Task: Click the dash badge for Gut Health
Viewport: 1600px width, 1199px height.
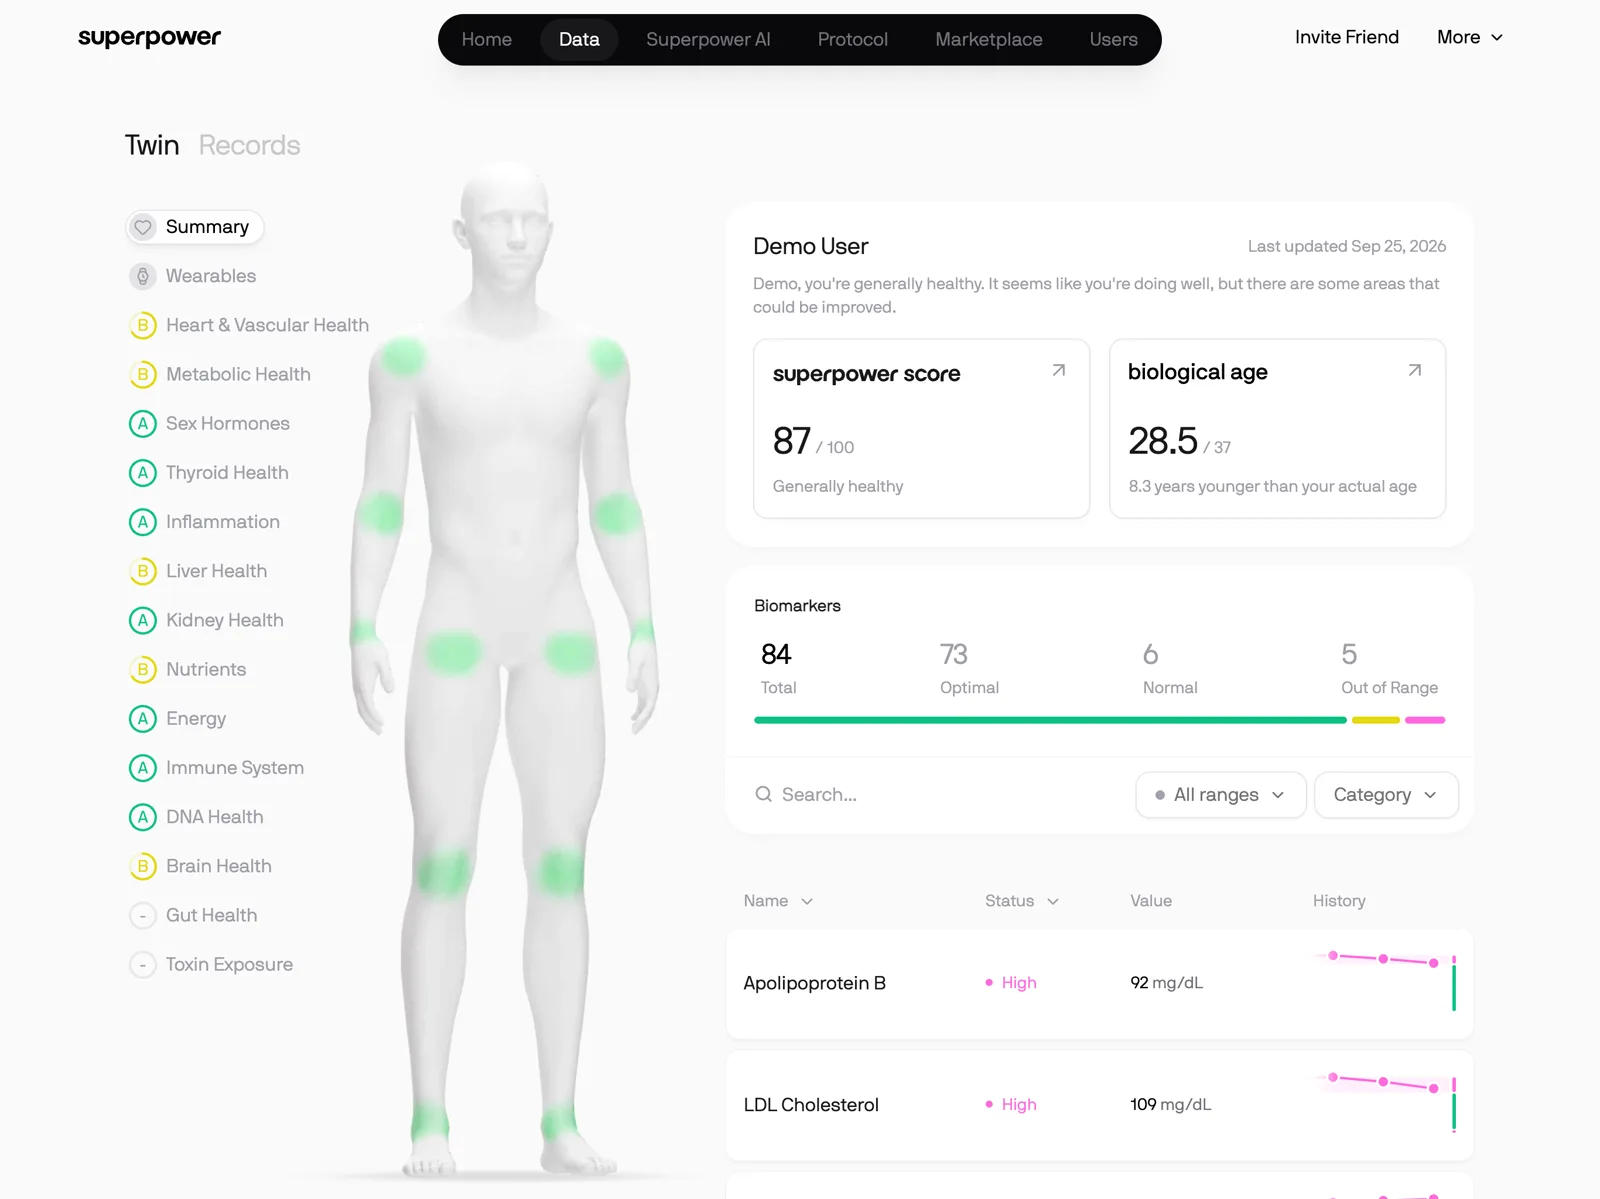Action: (x=143, y=915)
